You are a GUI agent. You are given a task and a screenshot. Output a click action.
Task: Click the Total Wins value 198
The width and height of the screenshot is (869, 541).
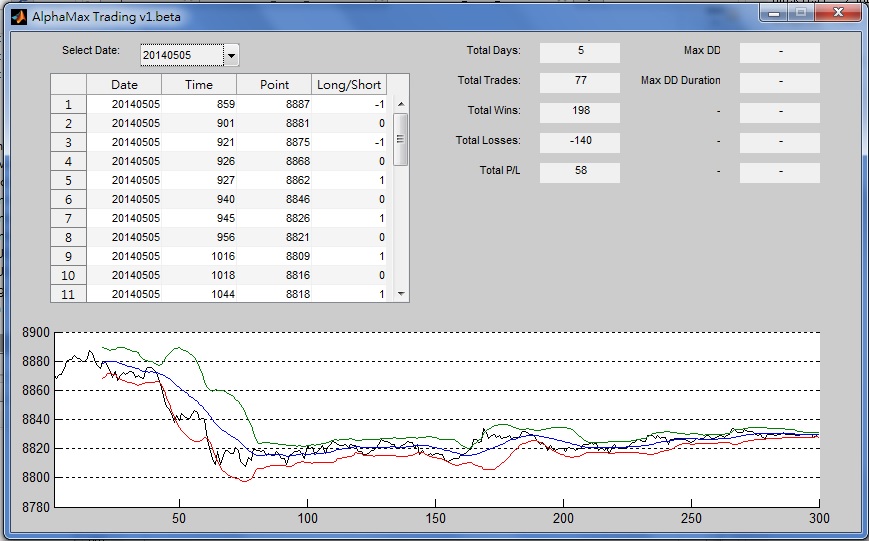click(x=580, y=113)
